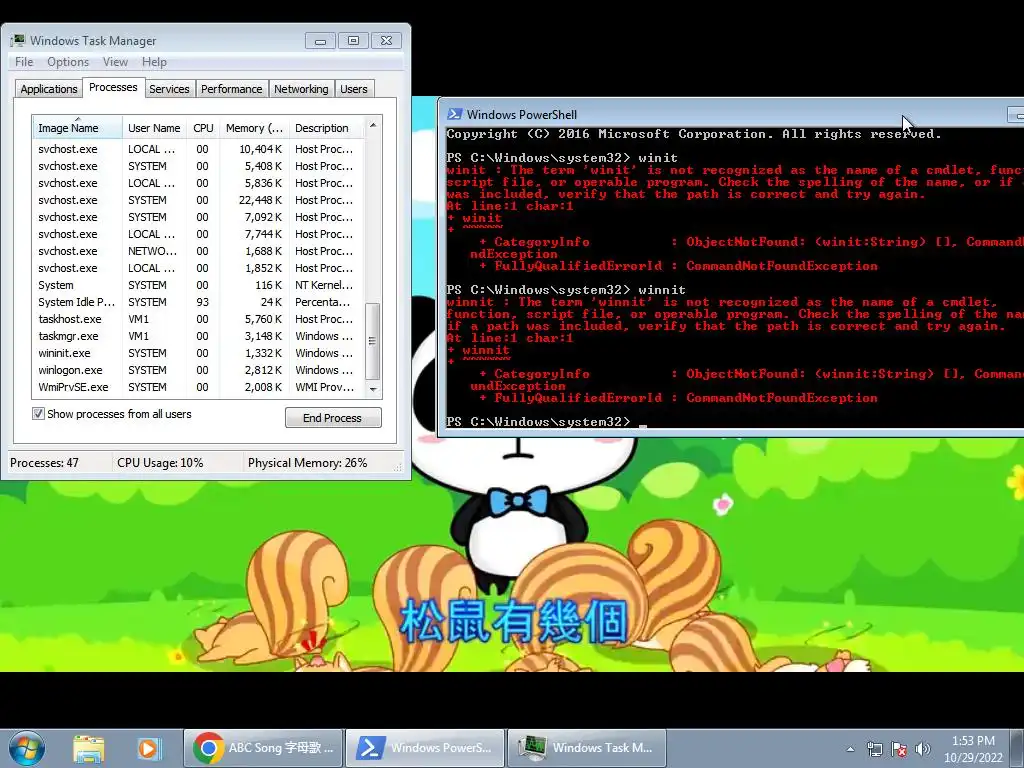This screenshot has height=768, width=1024.
Task: Select the taskhost.exe process row
Action: pos(199,319)
